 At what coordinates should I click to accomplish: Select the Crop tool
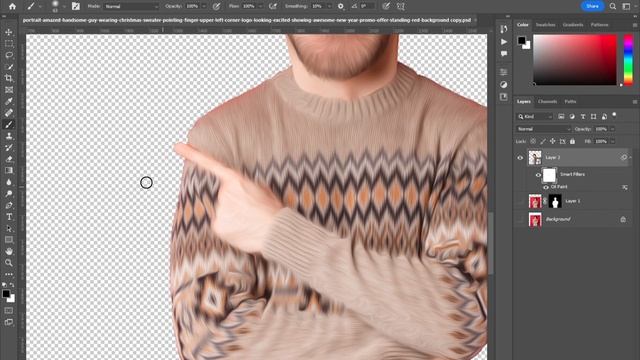(x=9, y=78)
